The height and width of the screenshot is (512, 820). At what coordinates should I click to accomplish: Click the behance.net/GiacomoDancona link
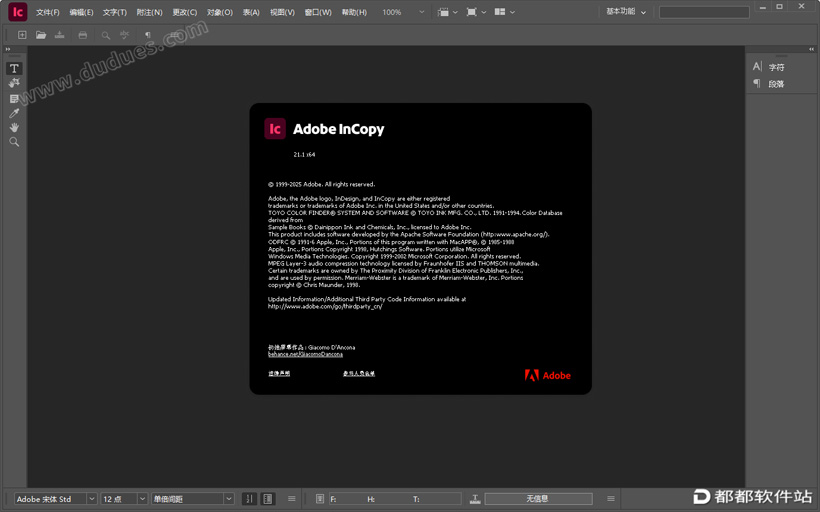point(305,355)
